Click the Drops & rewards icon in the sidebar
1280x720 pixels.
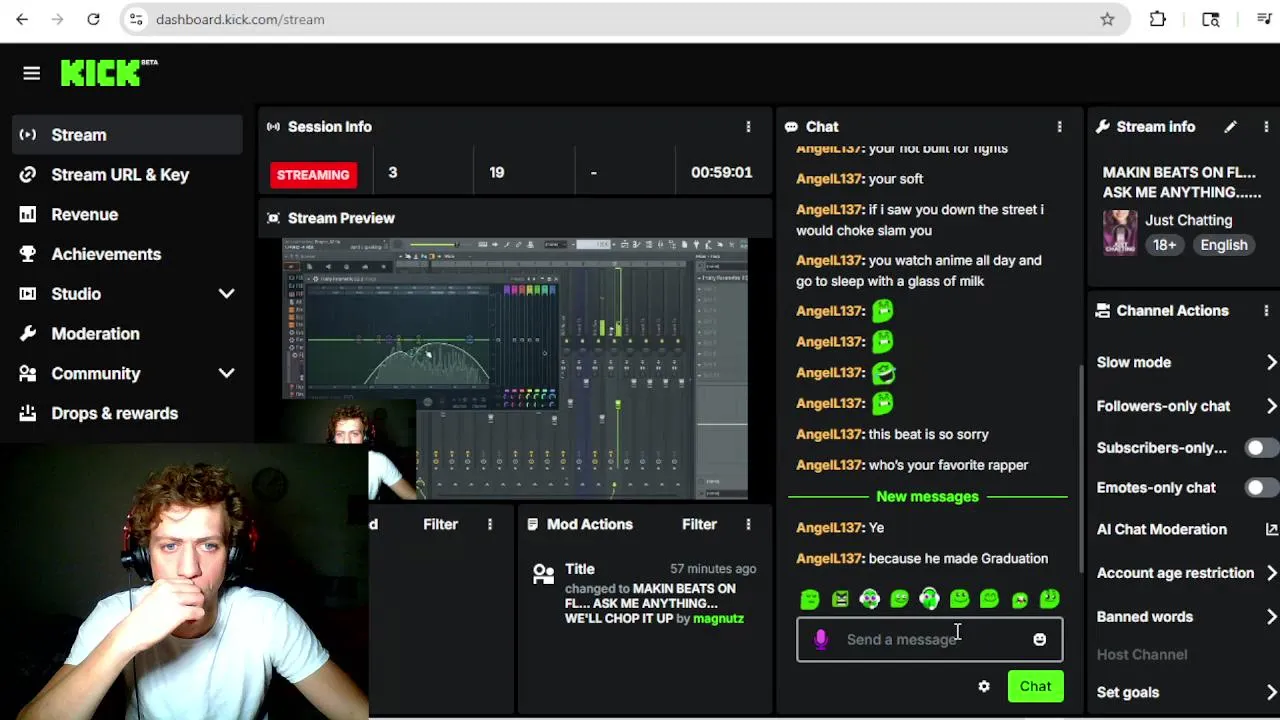click(28, 413)
